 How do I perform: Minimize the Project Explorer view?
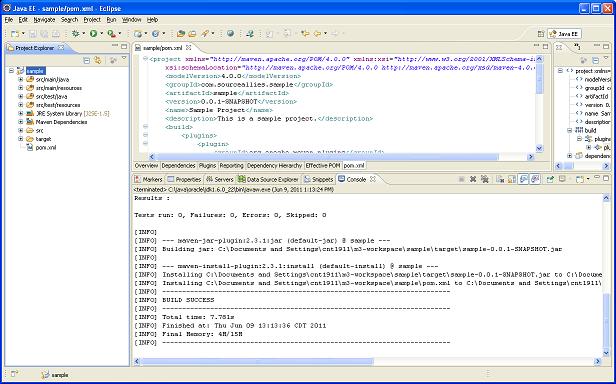pyautogui.click(x=115, y=46)
